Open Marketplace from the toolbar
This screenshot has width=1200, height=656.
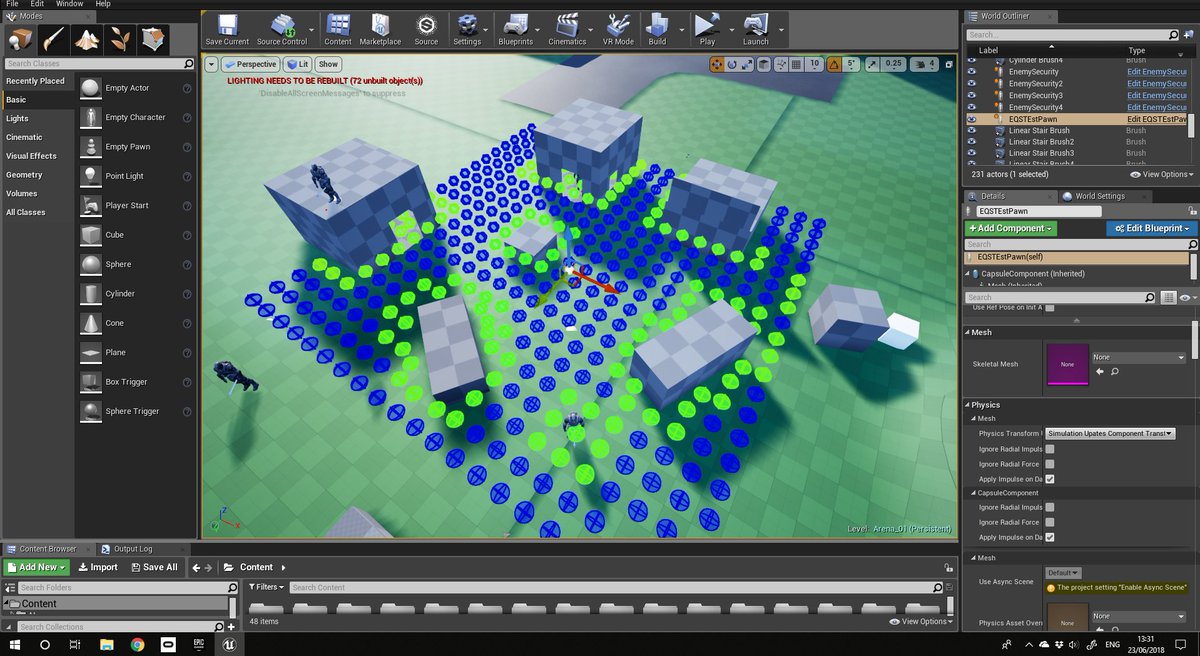pos(380,29)
